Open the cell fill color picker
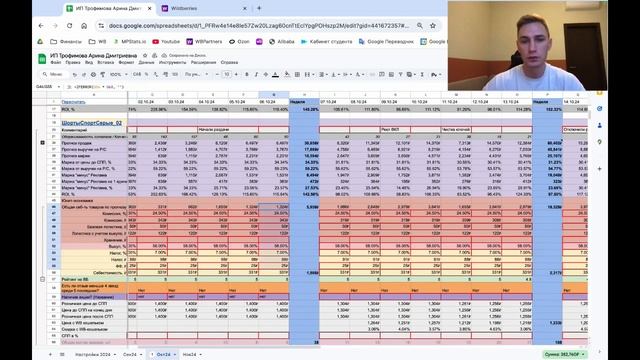This screenshot has height=360, width=640. [x=287, y=75]
